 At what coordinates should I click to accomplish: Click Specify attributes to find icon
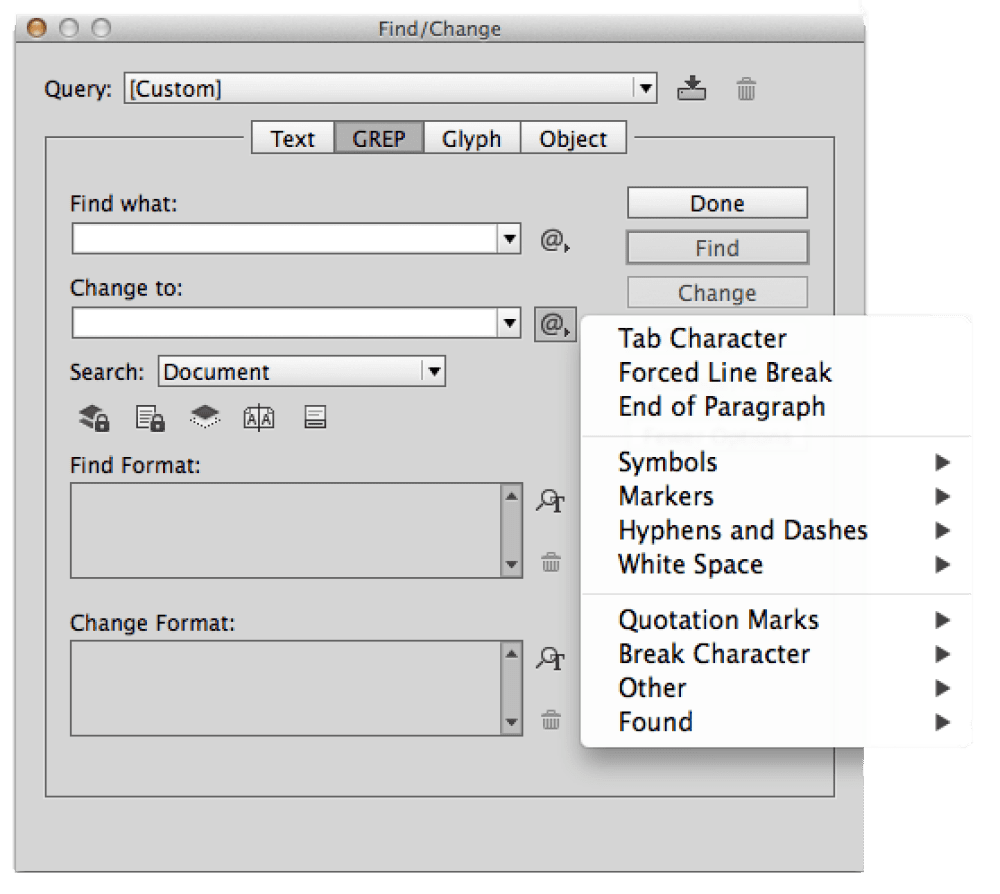tap(550, 501)
